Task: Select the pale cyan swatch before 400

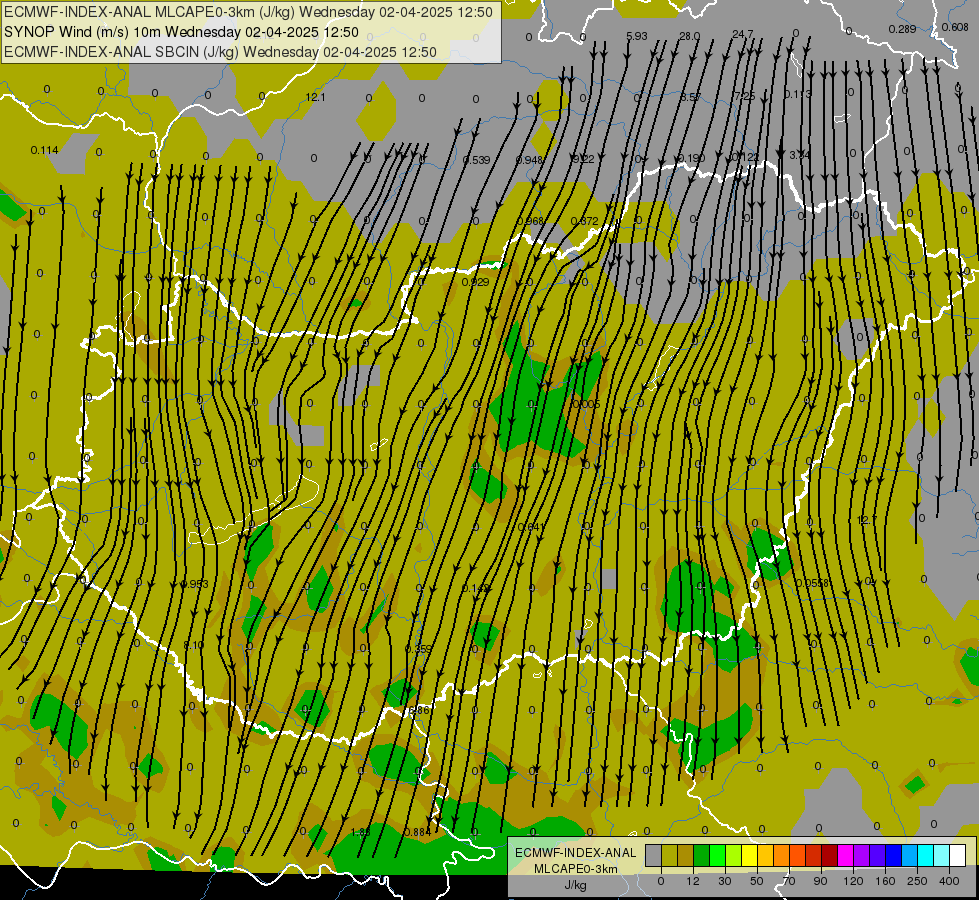Action: [x=941, y=856]
